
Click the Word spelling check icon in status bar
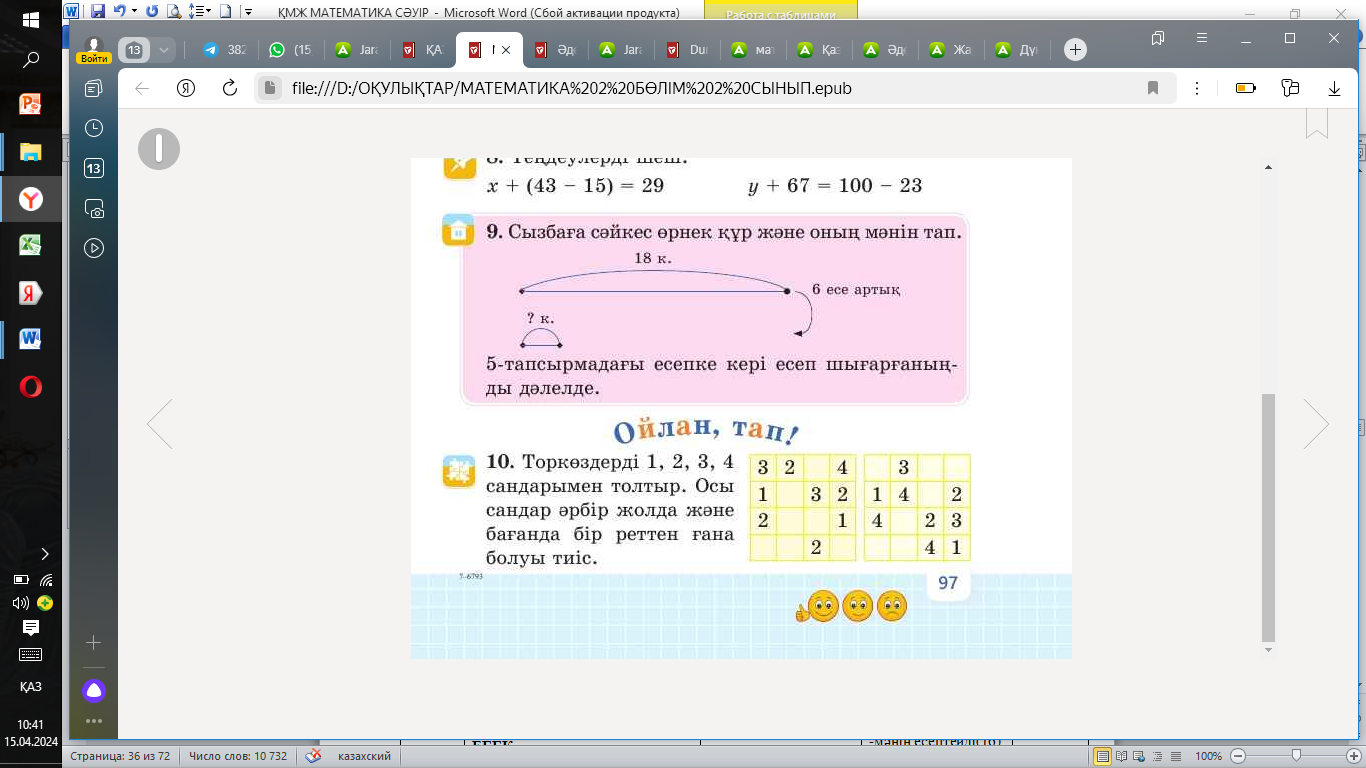(x=314, y=756)
